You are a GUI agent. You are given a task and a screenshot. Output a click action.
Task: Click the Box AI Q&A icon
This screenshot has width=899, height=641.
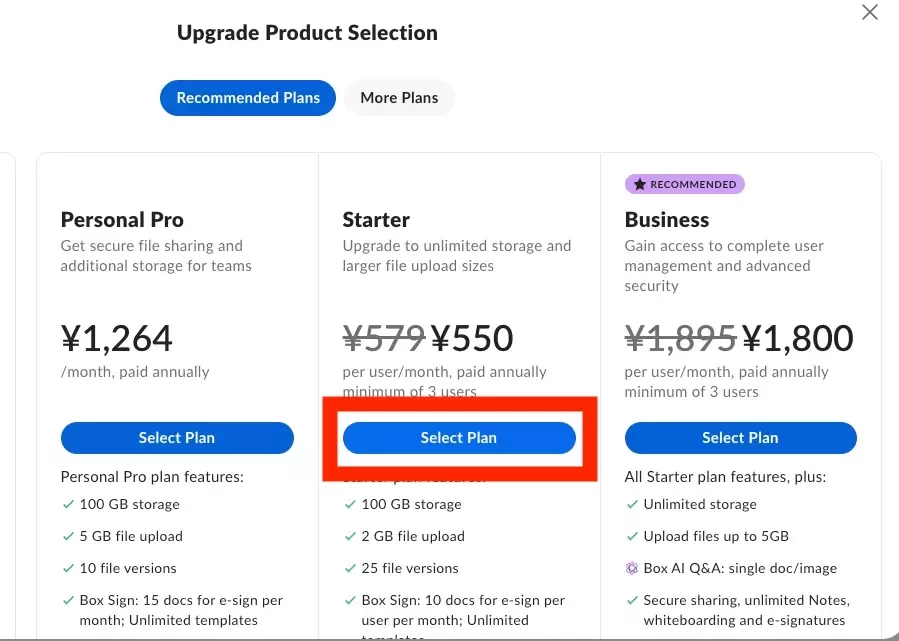(631, 568)
